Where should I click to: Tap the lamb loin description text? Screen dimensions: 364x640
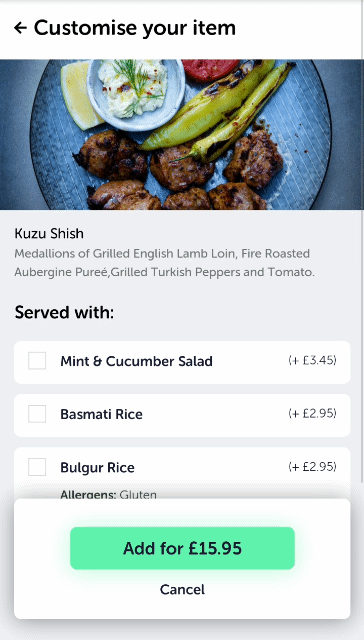point(164,263)
